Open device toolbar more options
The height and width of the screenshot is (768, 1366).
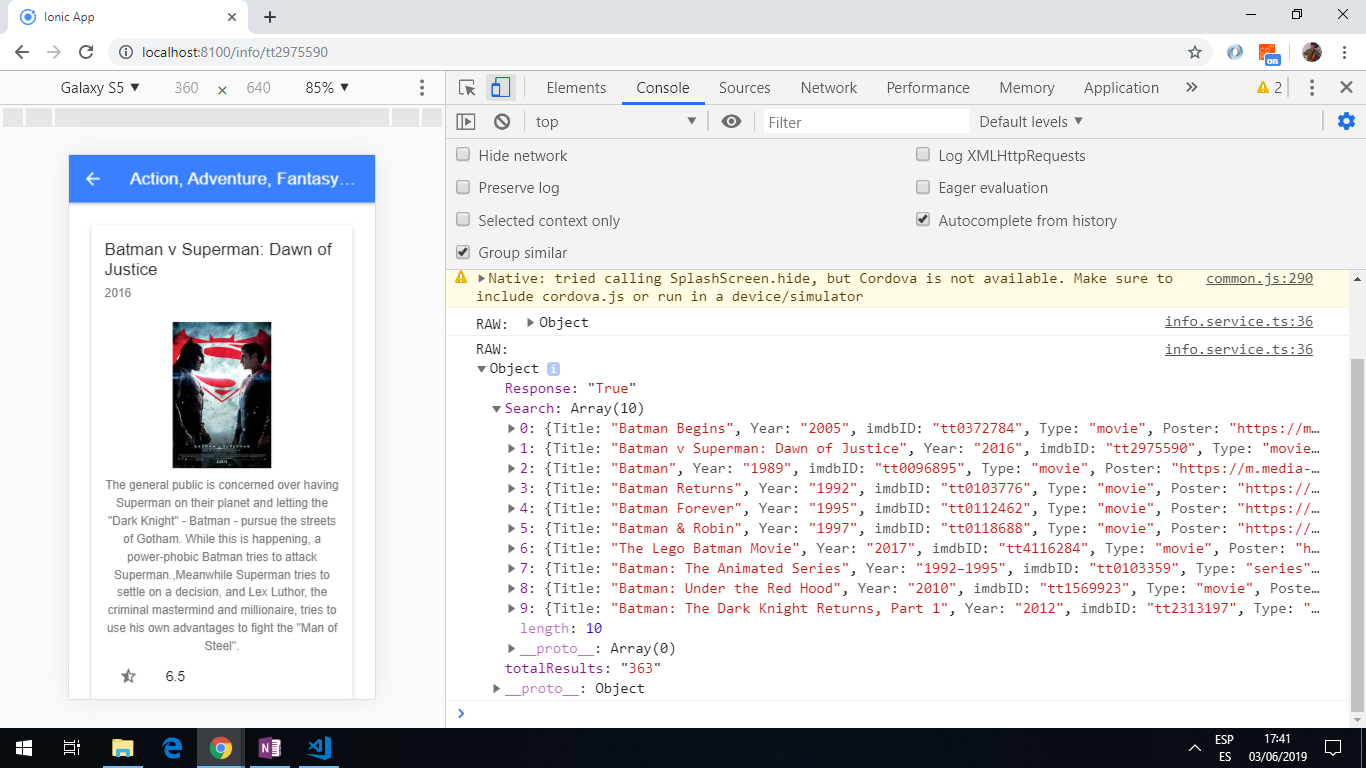(x=422, y=88)
